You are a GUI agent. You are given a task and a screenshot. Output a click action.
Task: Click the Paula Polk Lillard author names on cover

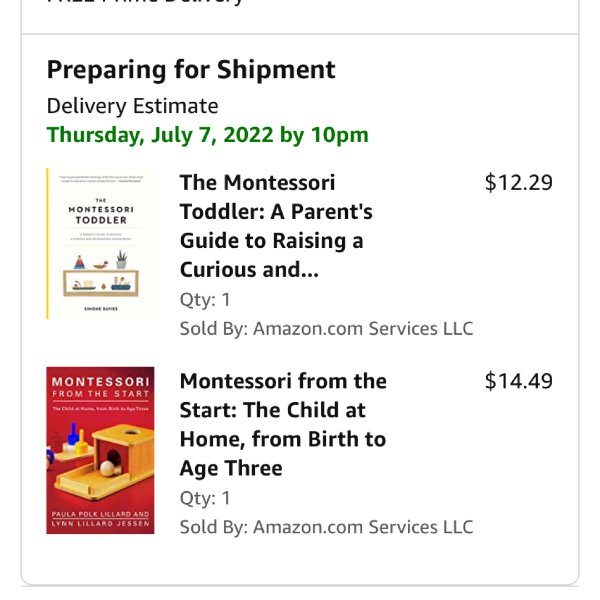pyautogui.click(x=100, y=518)
